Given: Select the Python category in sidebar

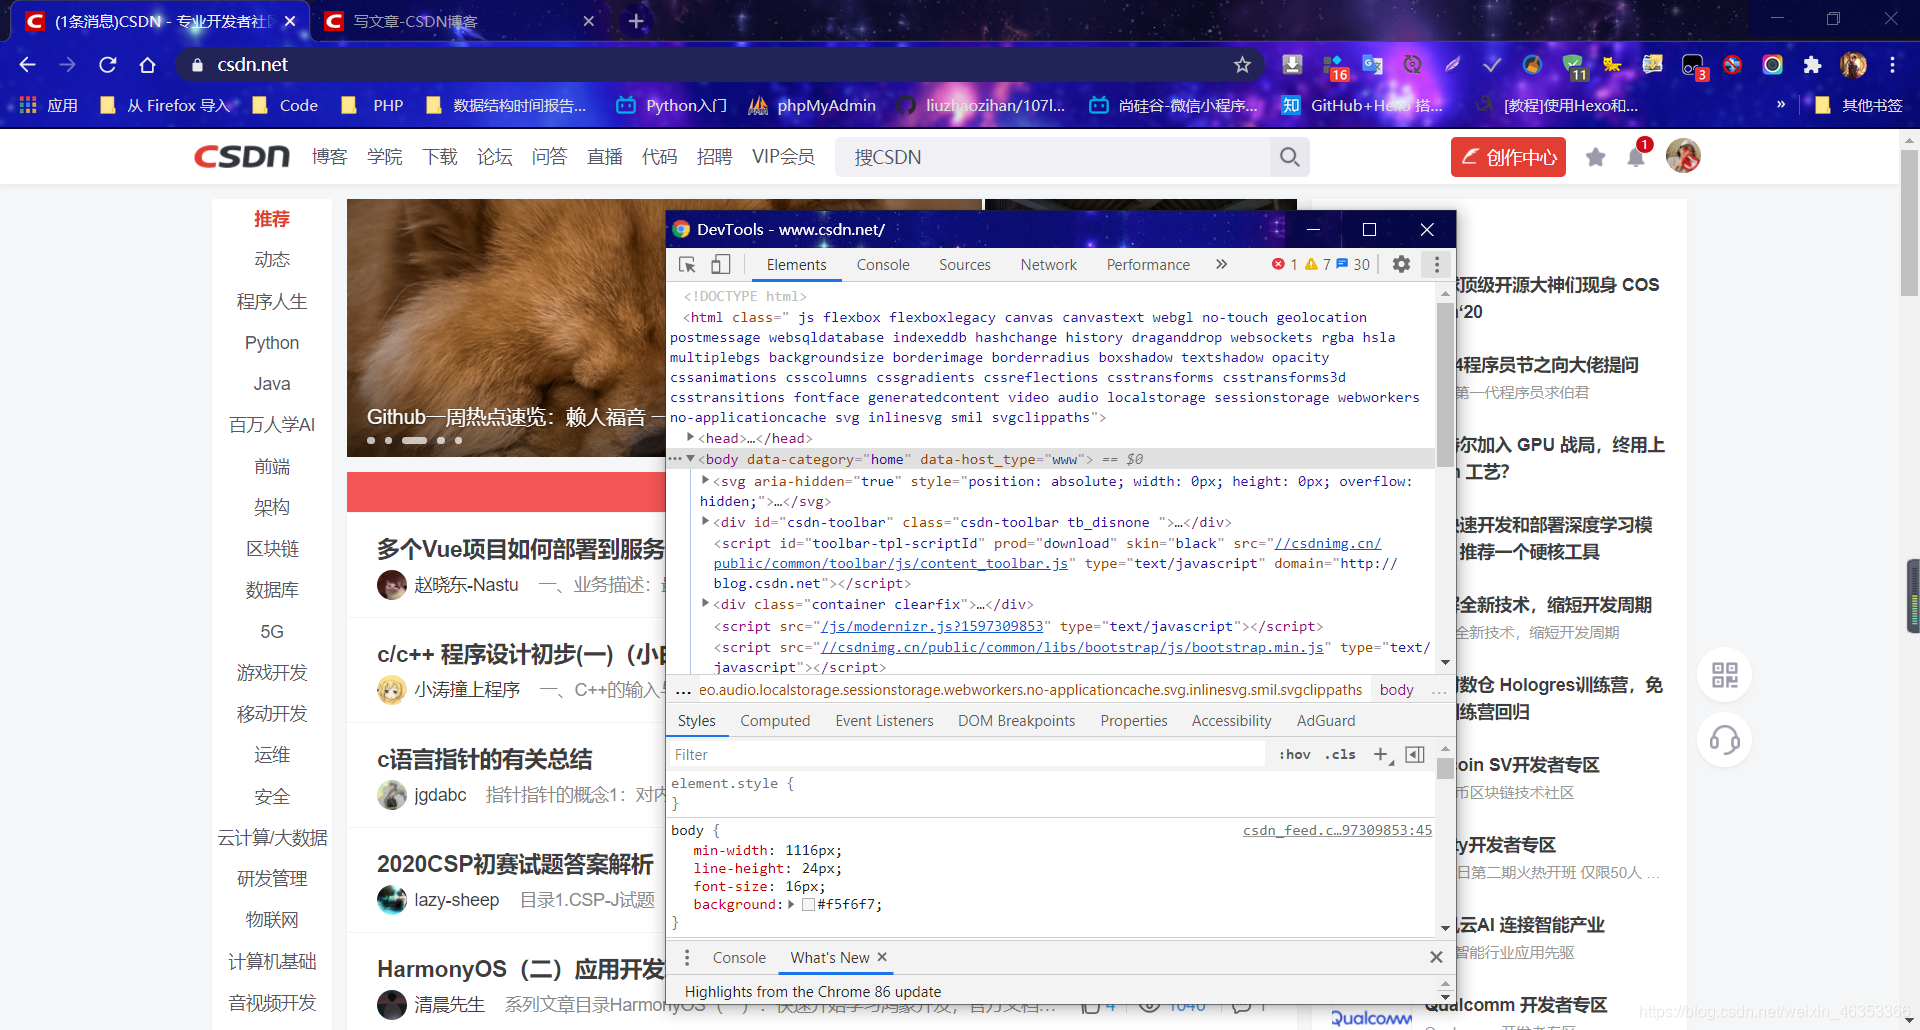Looking at the screenshot, I should [x=272, y=343].
